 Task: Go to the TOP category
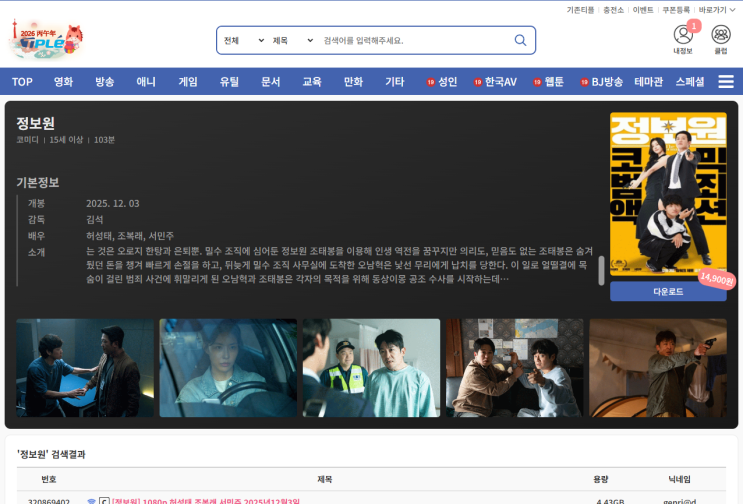pos(22,81)
